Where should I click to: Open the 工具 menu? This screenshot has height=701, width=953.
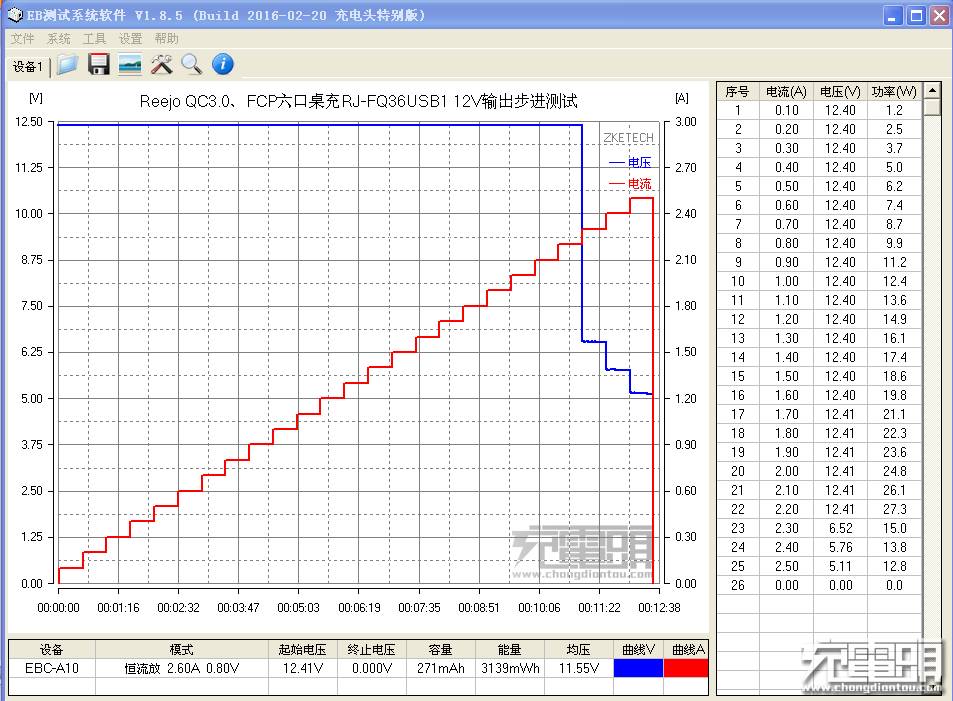click(x=94, y=38)
